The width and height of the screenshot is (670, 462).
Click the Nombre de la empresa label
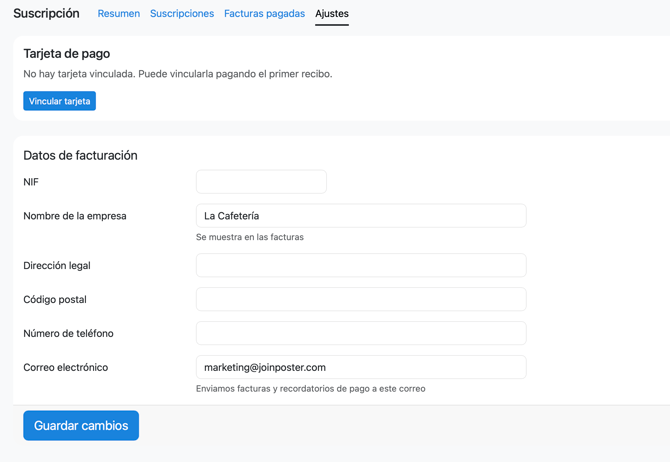75,216
